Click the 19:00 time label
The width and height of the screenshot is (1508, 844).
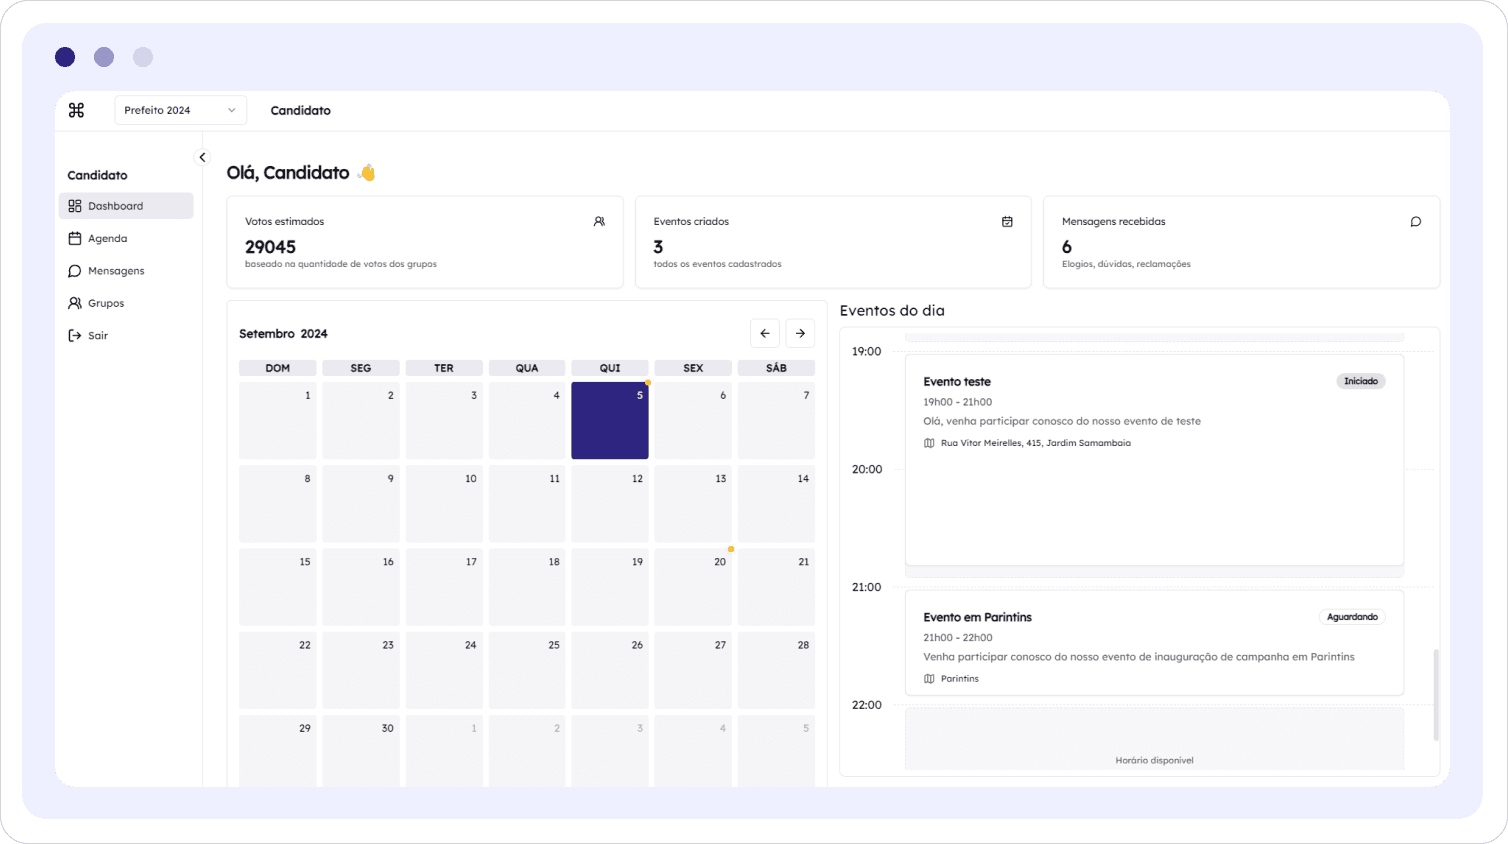pyautogui.click(x=867, y=352)
